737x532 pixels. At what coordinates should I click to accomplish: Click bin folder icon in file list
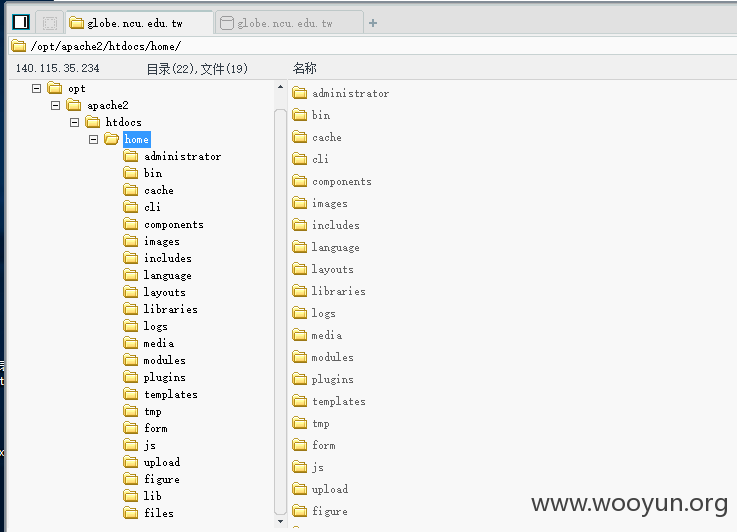click(299, 115)
